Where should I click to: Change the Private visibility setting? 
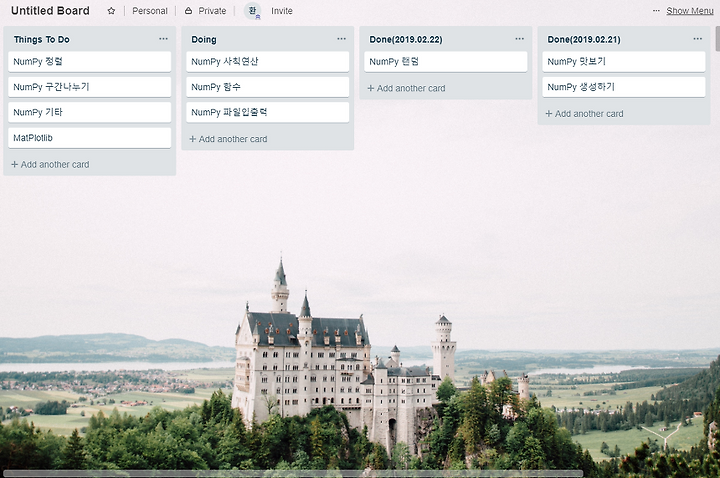(x=212, y=11)
